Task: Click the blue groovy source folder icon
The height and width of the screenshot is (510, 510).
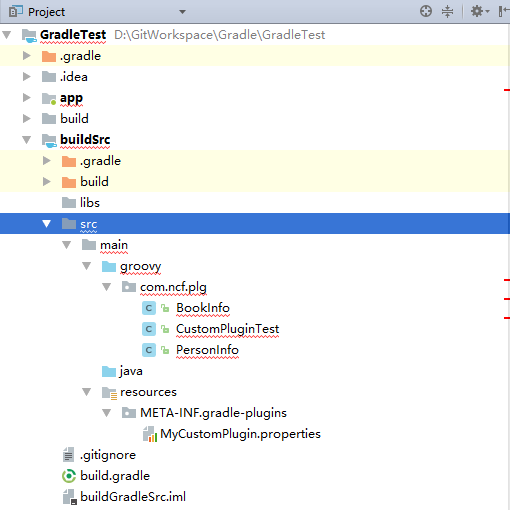Action: click(x=109, y=266)
